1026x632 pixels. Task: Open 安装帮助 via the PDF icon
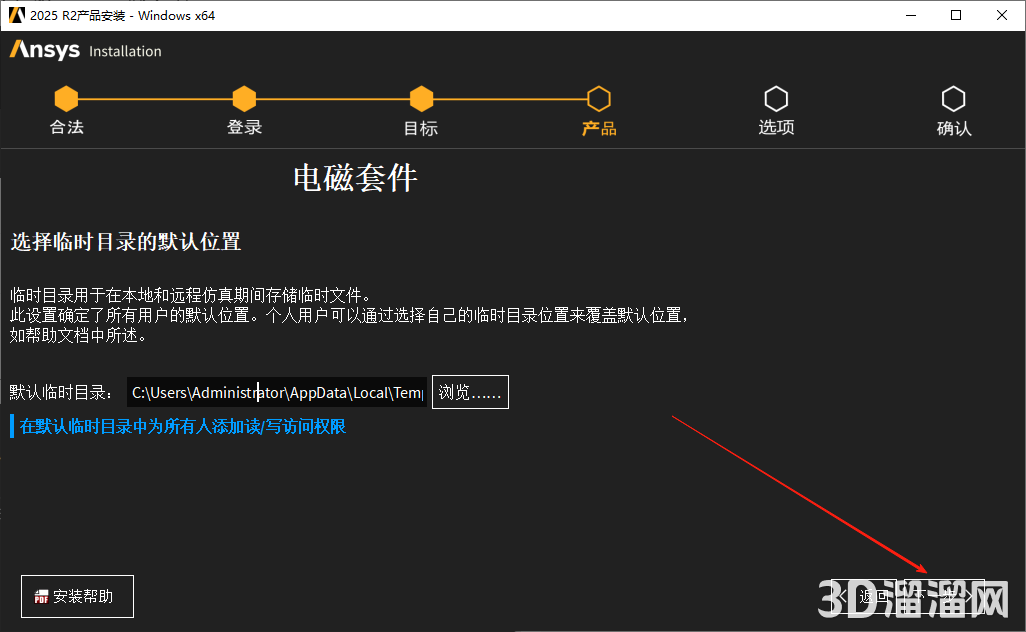(42, 597)
